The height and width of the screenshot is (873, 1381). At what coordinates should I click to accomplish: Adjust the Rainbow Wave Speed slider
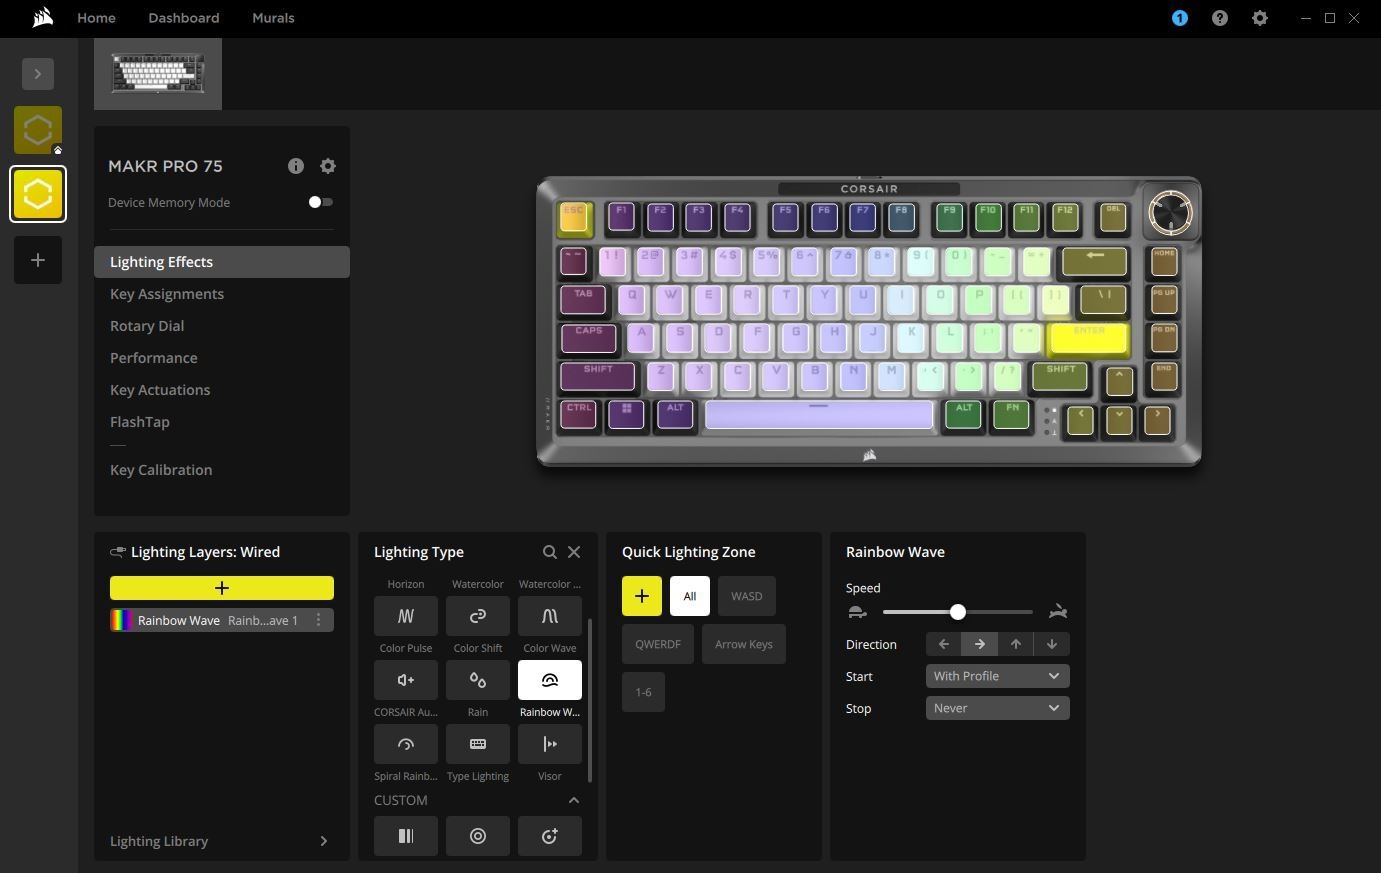958,612
